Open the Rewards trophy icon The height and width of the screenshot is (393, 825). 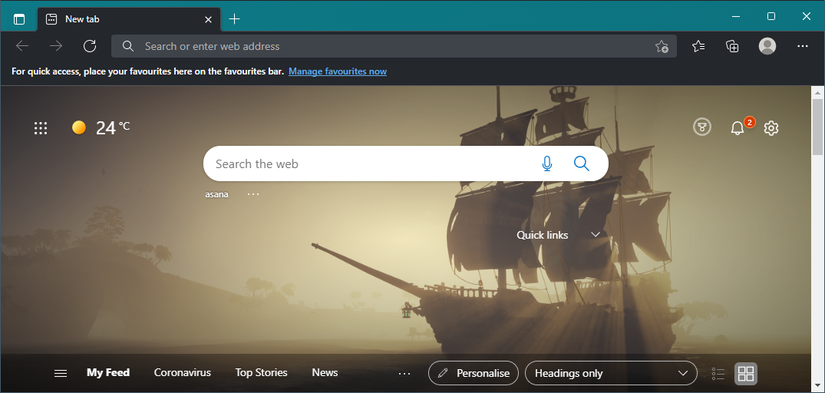702,127
